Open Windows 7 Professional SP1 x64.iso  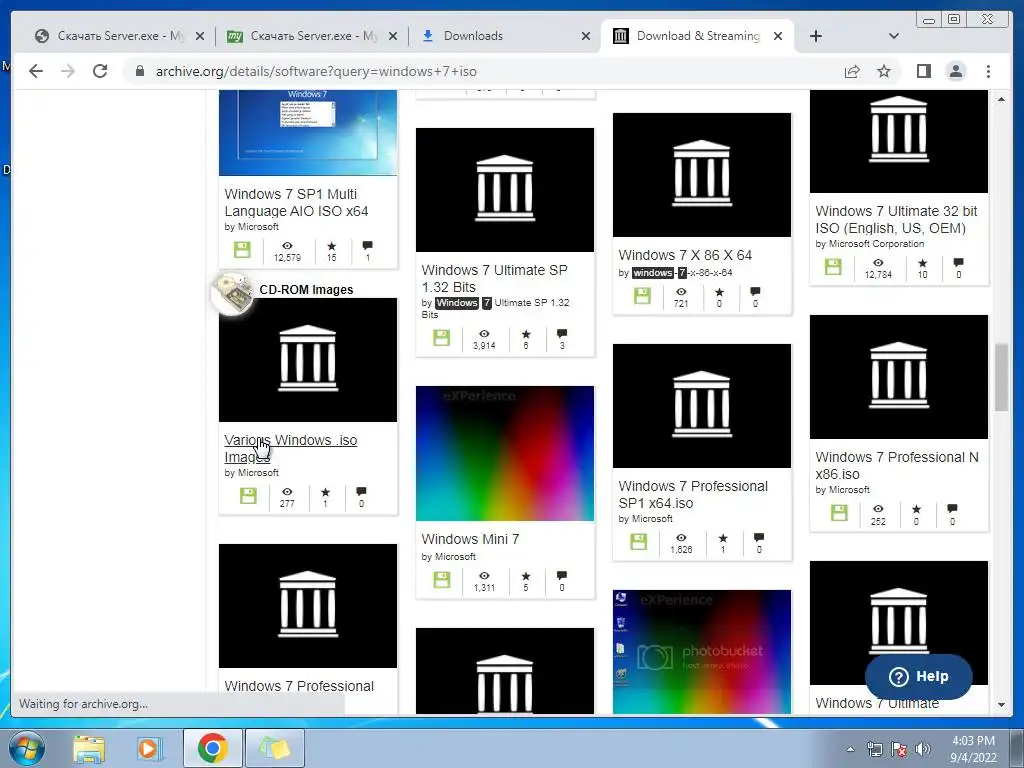pos(693,494)
